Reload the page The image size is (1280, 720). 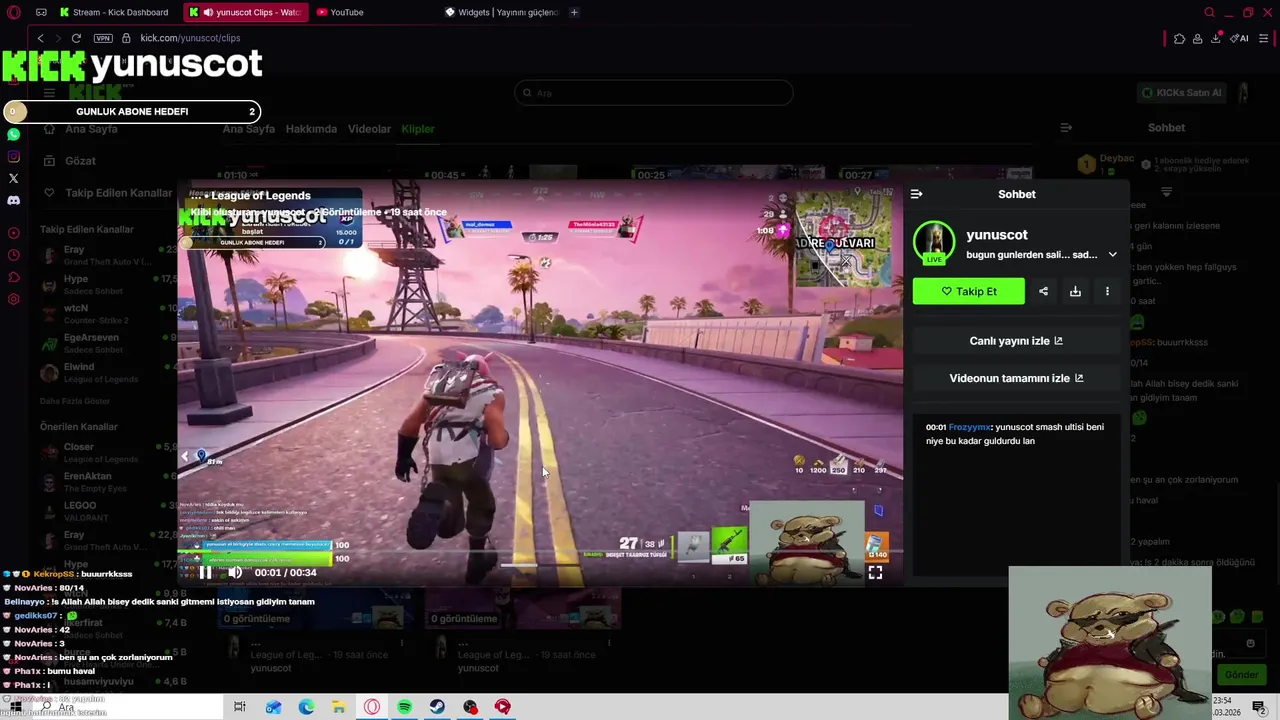[76, 38]
